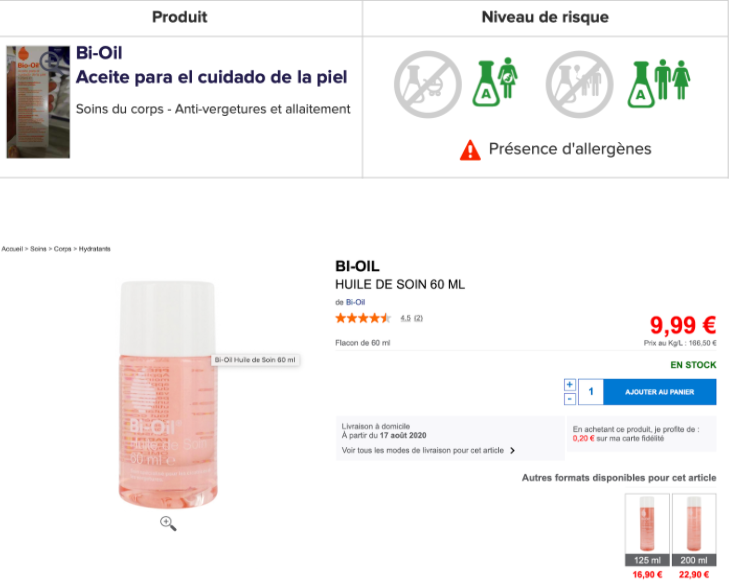Open Hydratants in the breadcrumb
Viewport: 729px width, 587px height.
pyautogui.click(x=94, y=249)
